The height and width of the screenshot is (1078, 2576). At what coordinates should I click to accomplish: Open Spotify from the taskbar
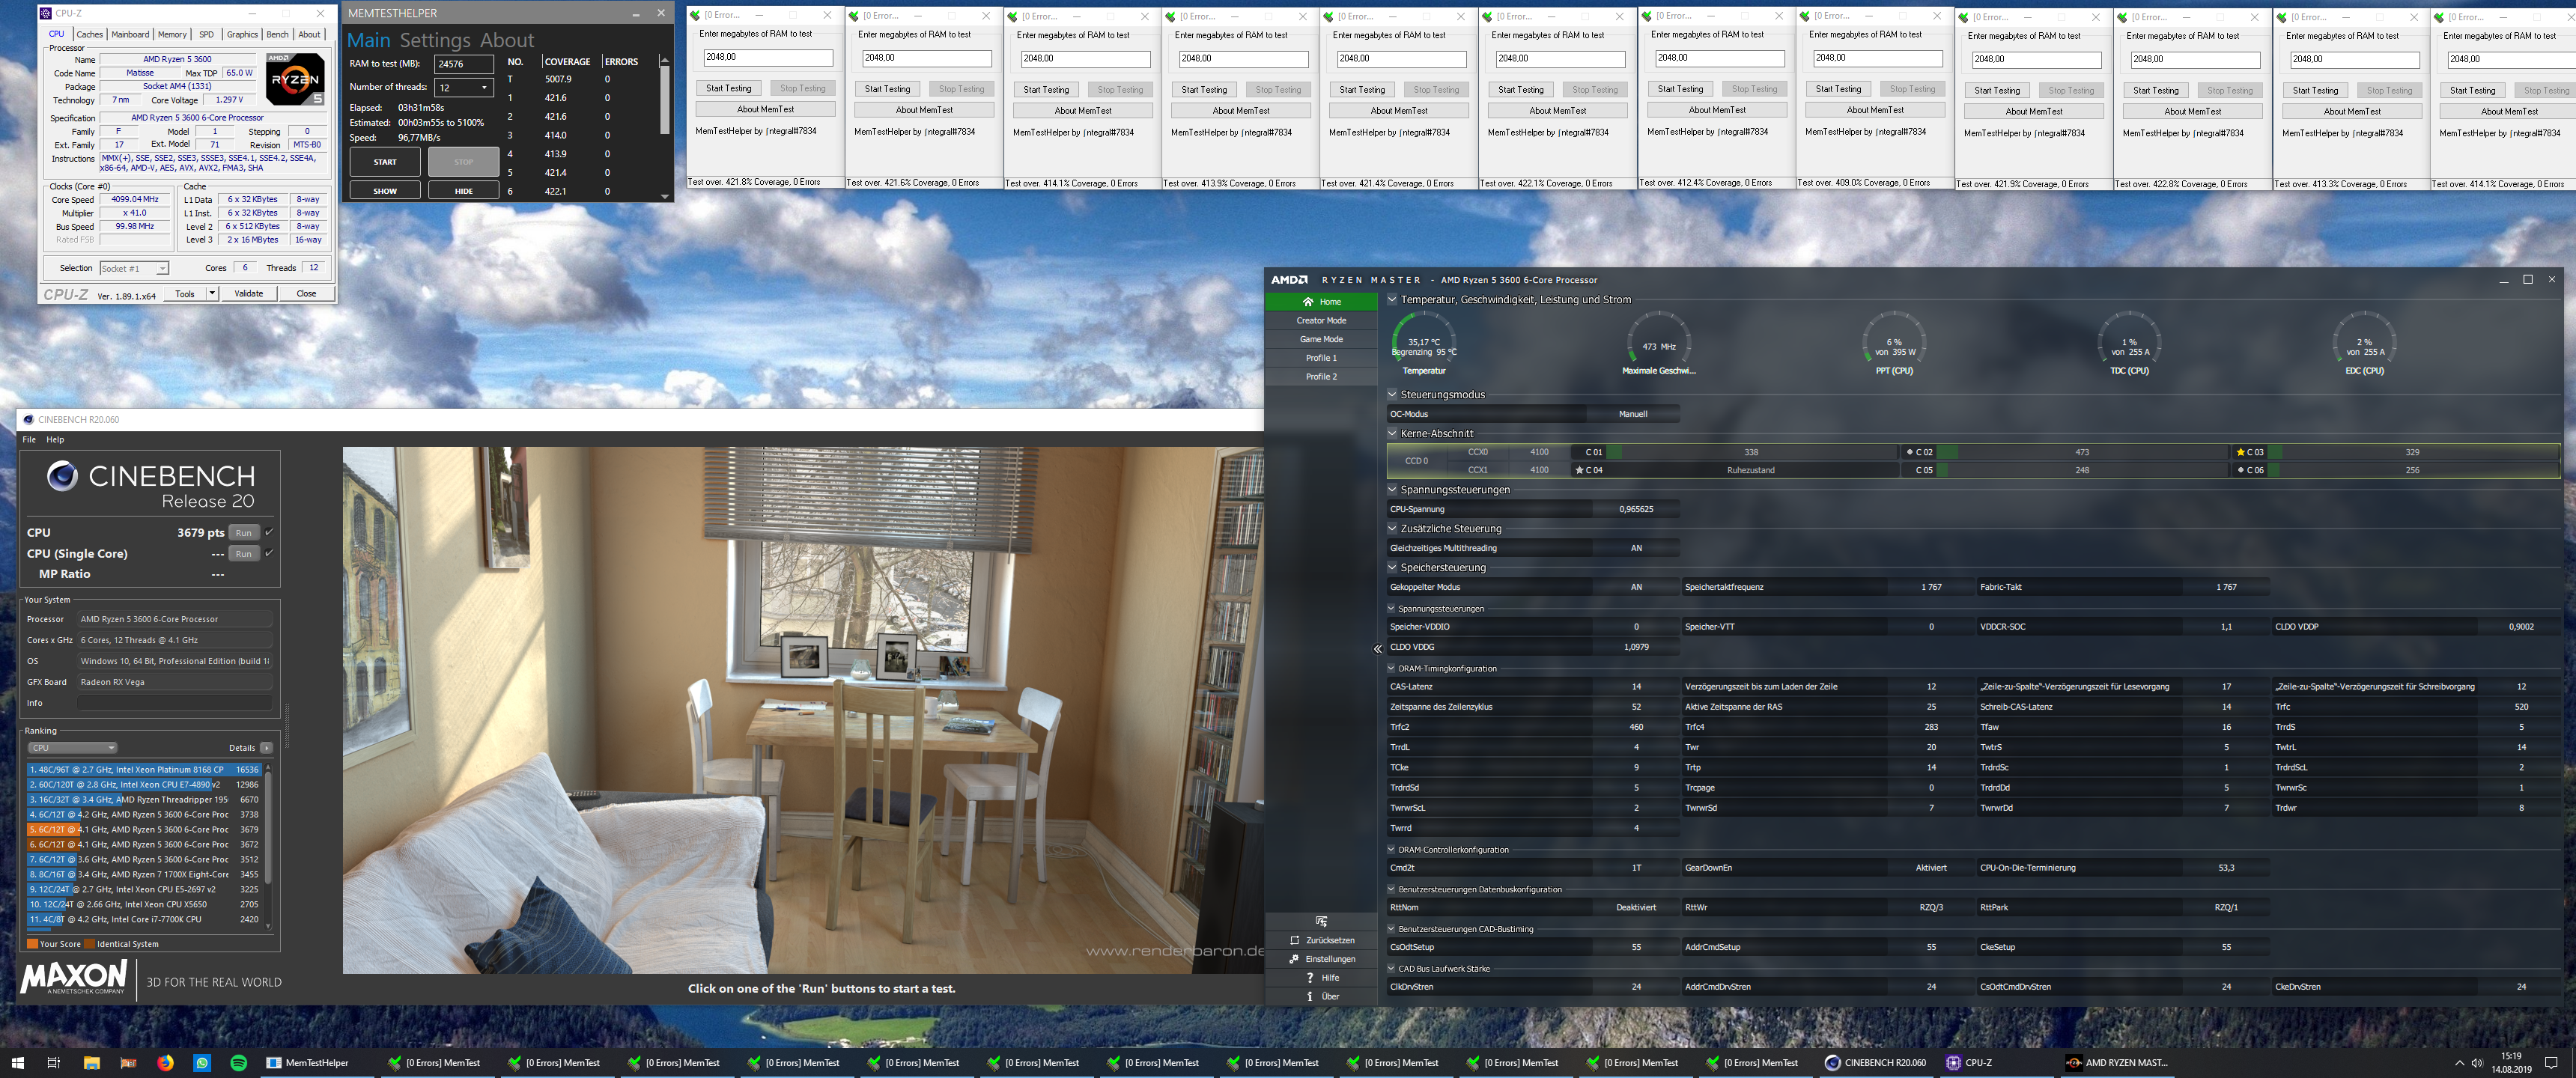(238, 1063)
